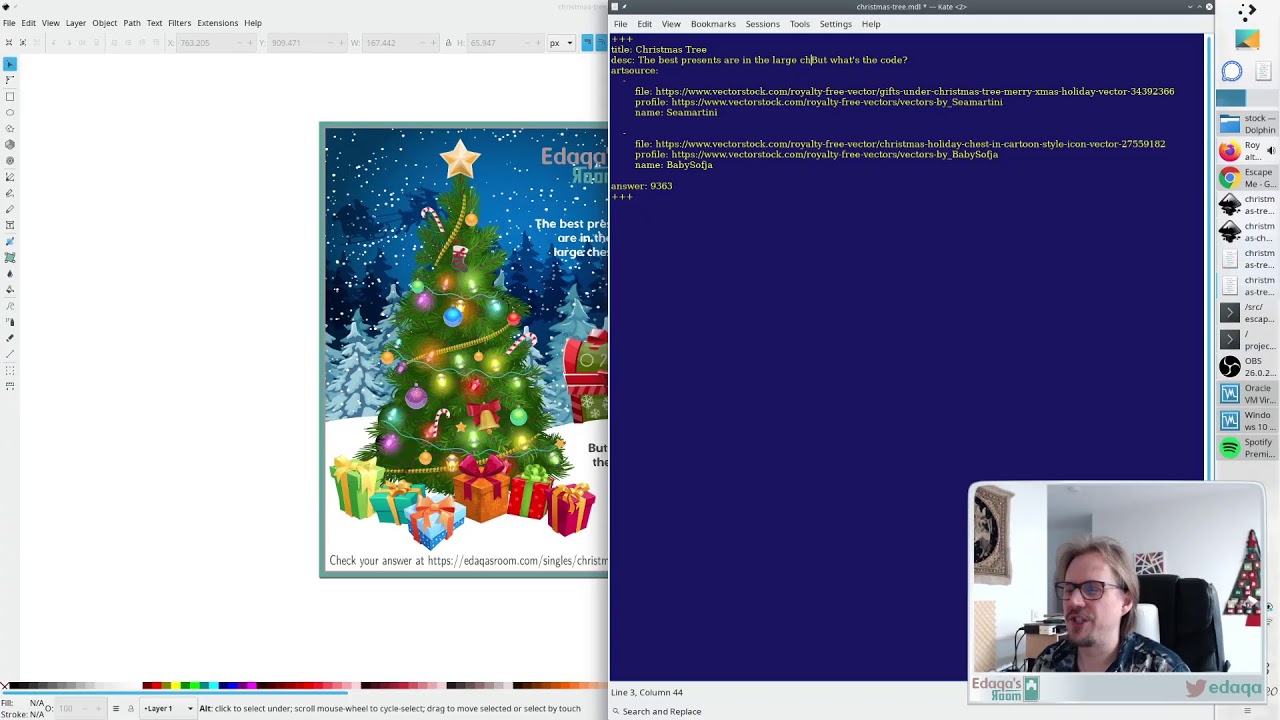1280x720 pixels.
Task: Choose the Ellipse tool in Inkscape
Action: point(10,112)
